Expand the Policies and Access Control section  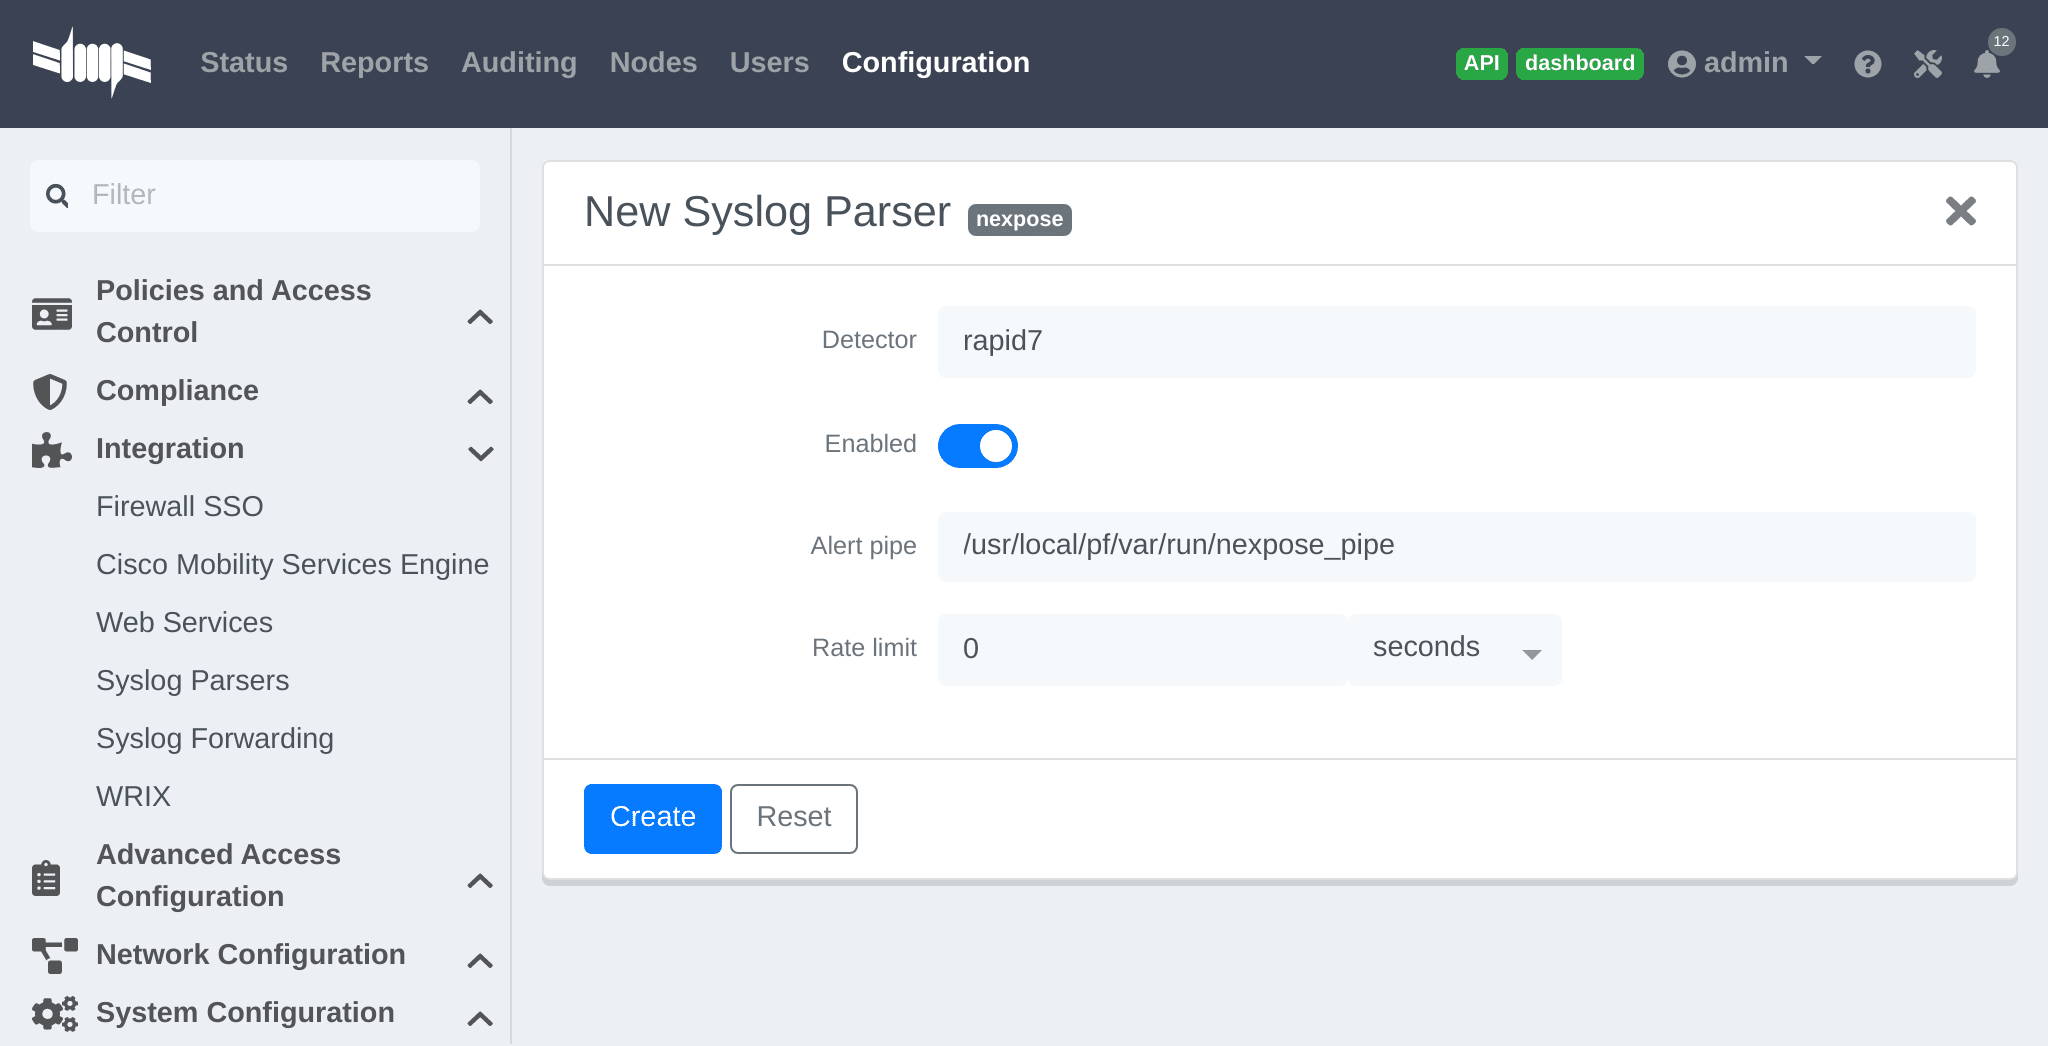pyautogui.click(x=481, y=317)
